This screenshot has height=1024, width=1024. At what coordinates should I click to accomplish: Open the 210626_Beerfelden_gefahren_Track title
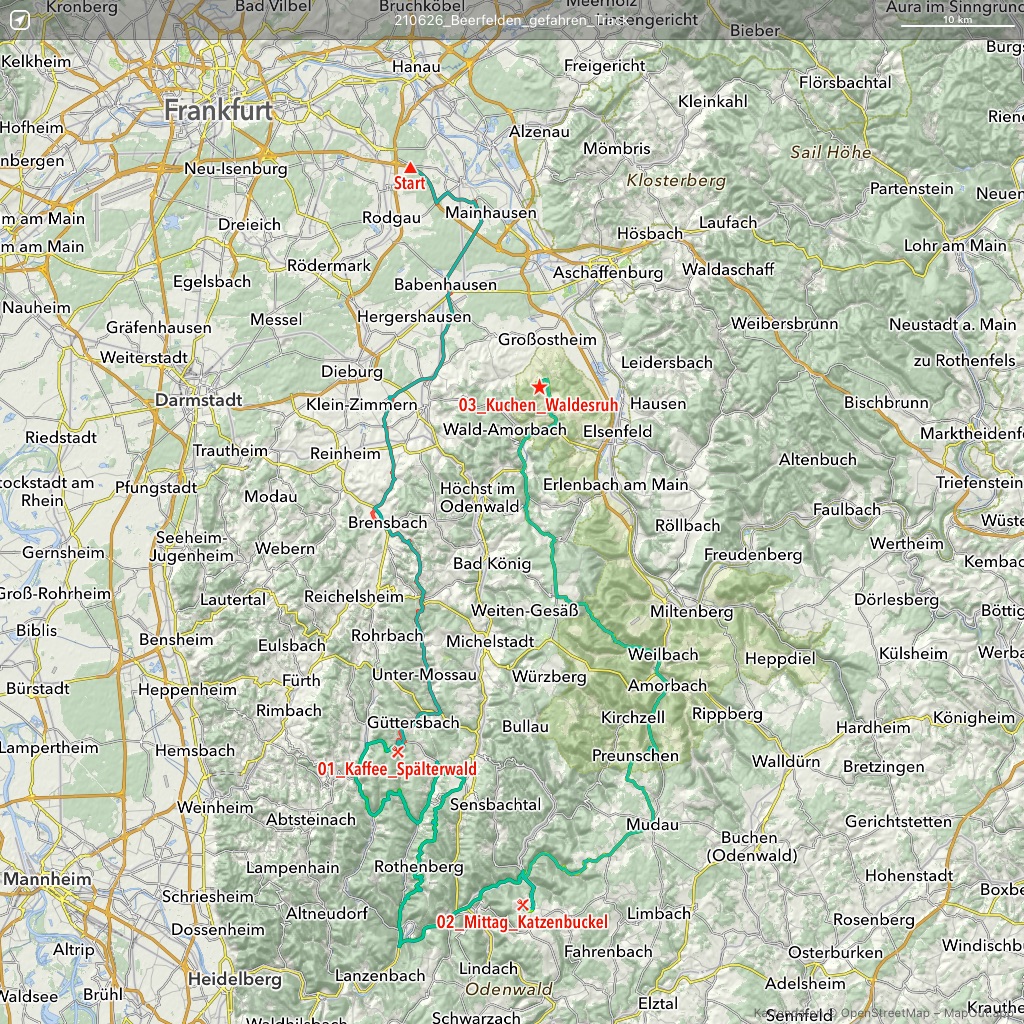pyautogui.click(x=512, y=20)
